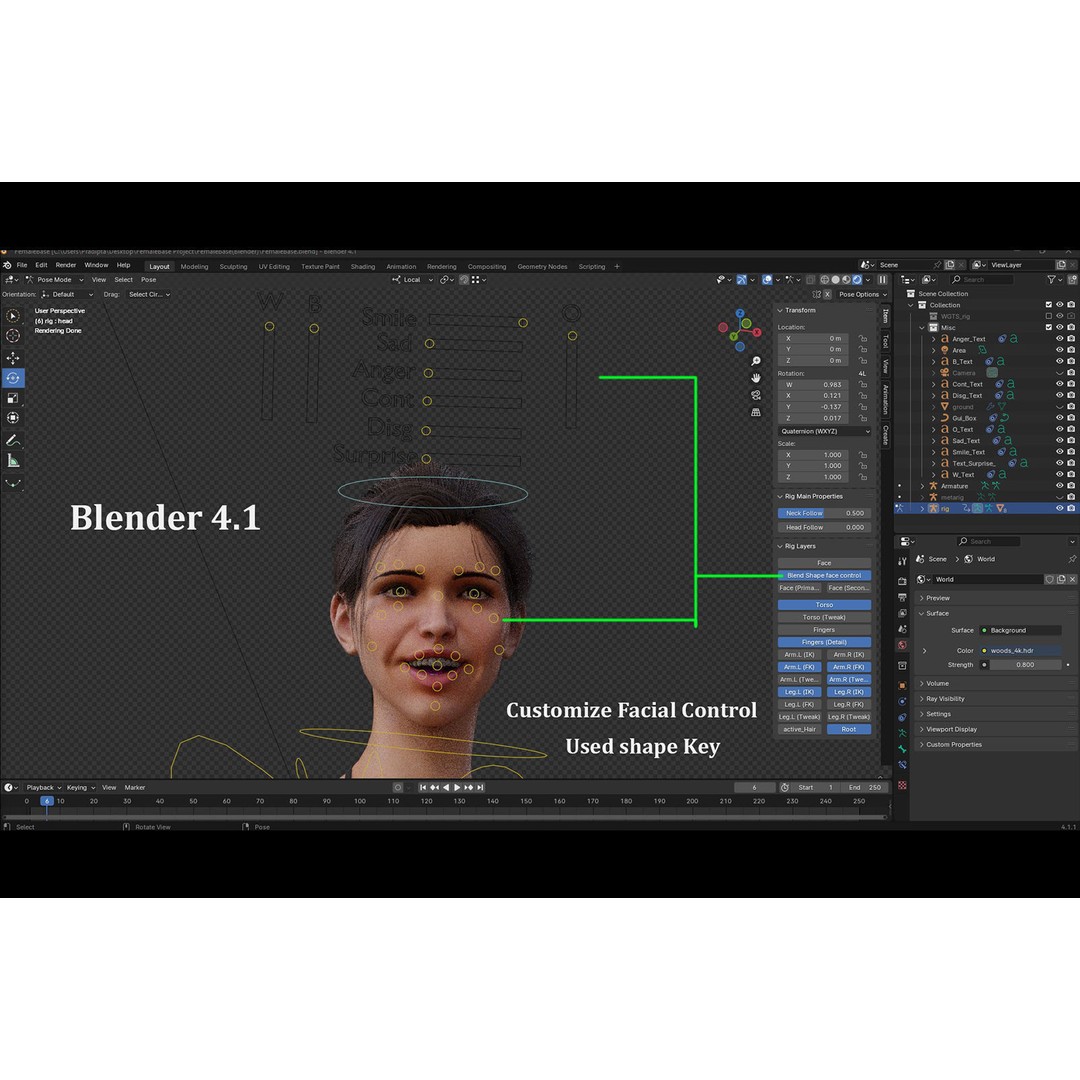
Task: Toggle the camera view icon in the viewport
Action: (x=756, y=395)
